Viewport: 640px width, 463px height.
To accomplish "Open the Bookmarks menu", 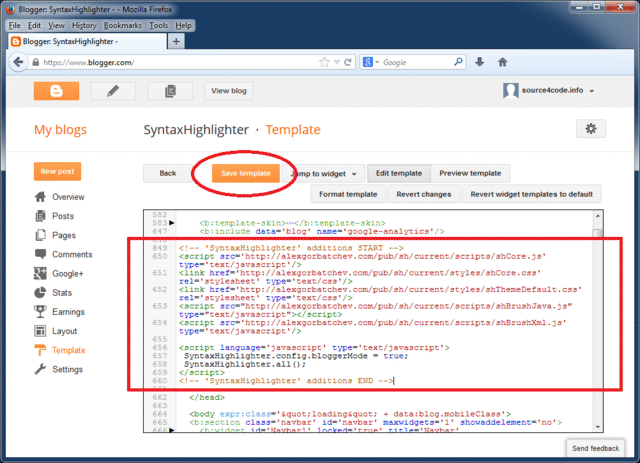I will pos(123,25).
